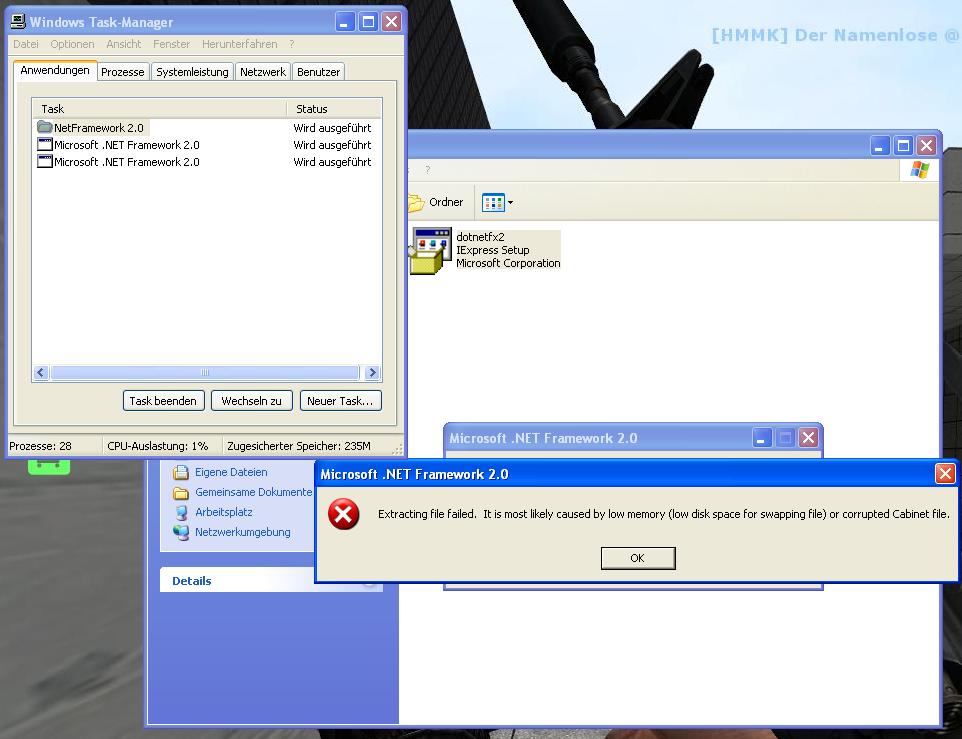Click the Neuer Task... button

coord(341,400)
